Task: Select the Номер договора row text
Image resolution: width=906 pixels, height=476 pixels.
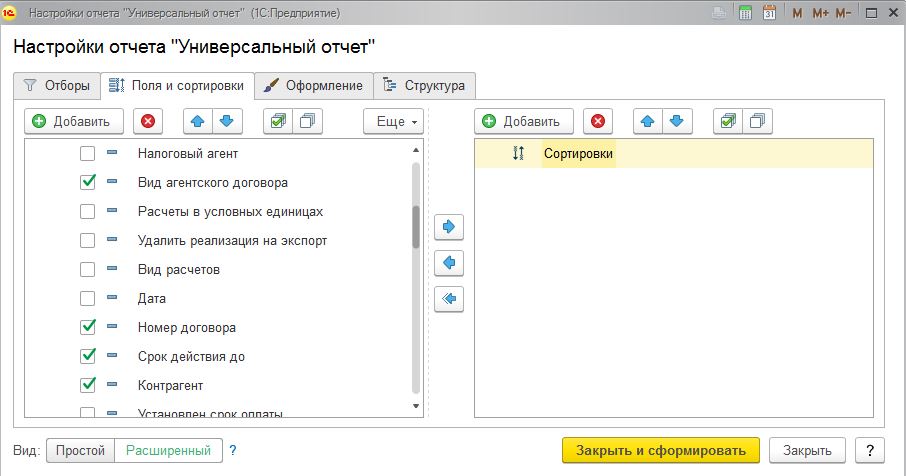Action: coord(187,328)
